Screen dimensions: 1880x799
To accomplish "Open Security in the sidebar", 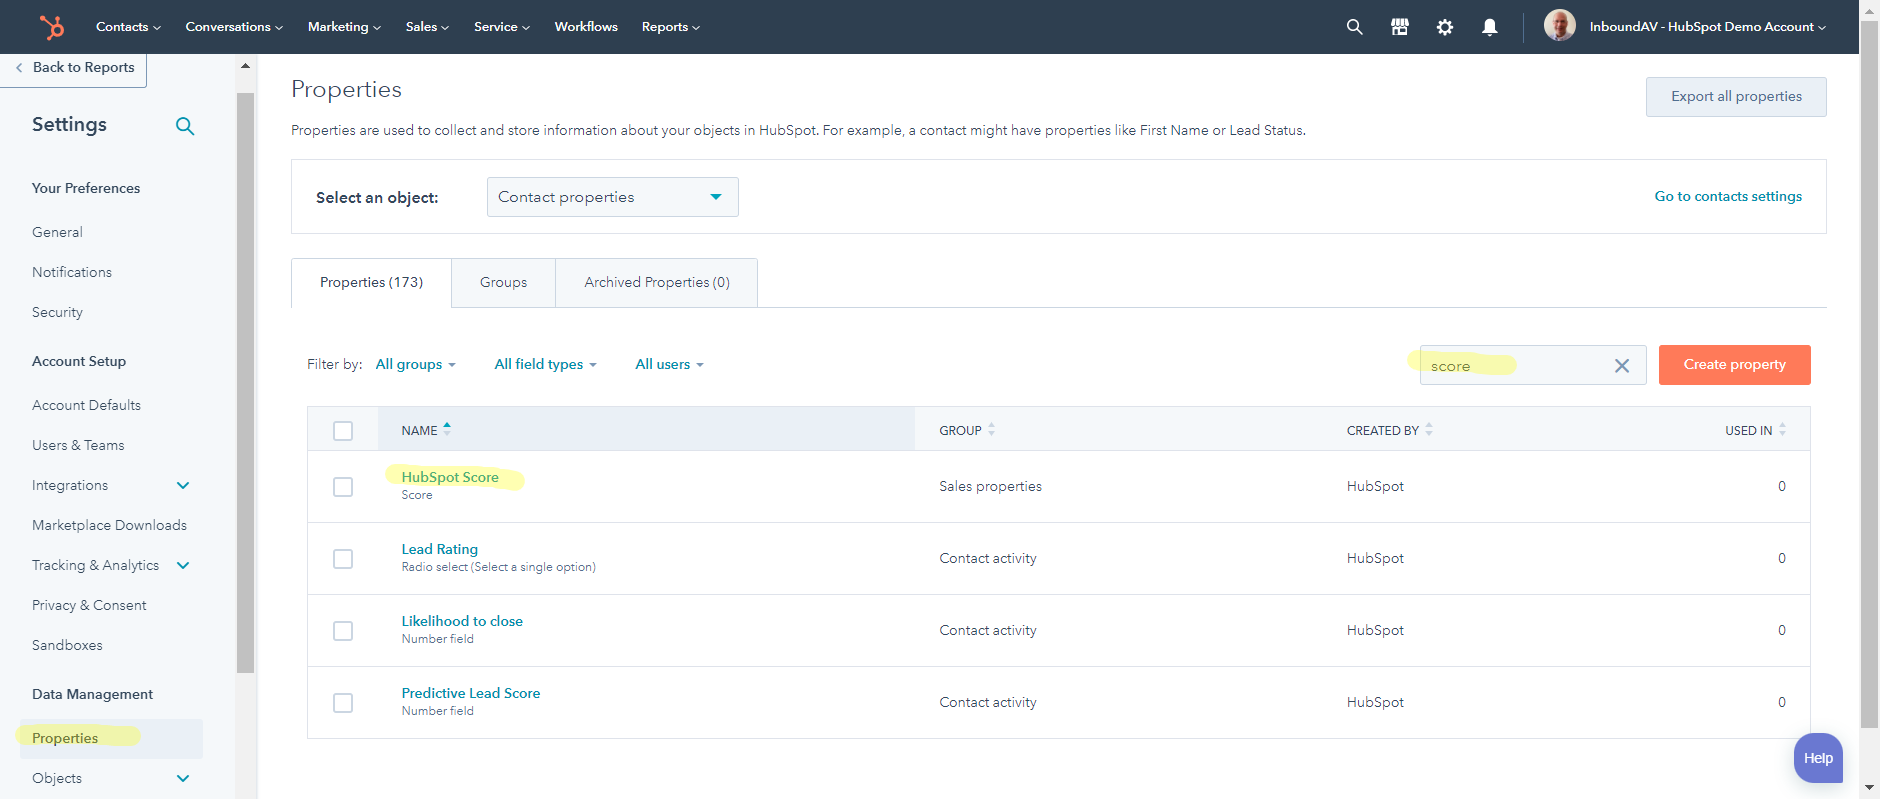I will 57,312.
